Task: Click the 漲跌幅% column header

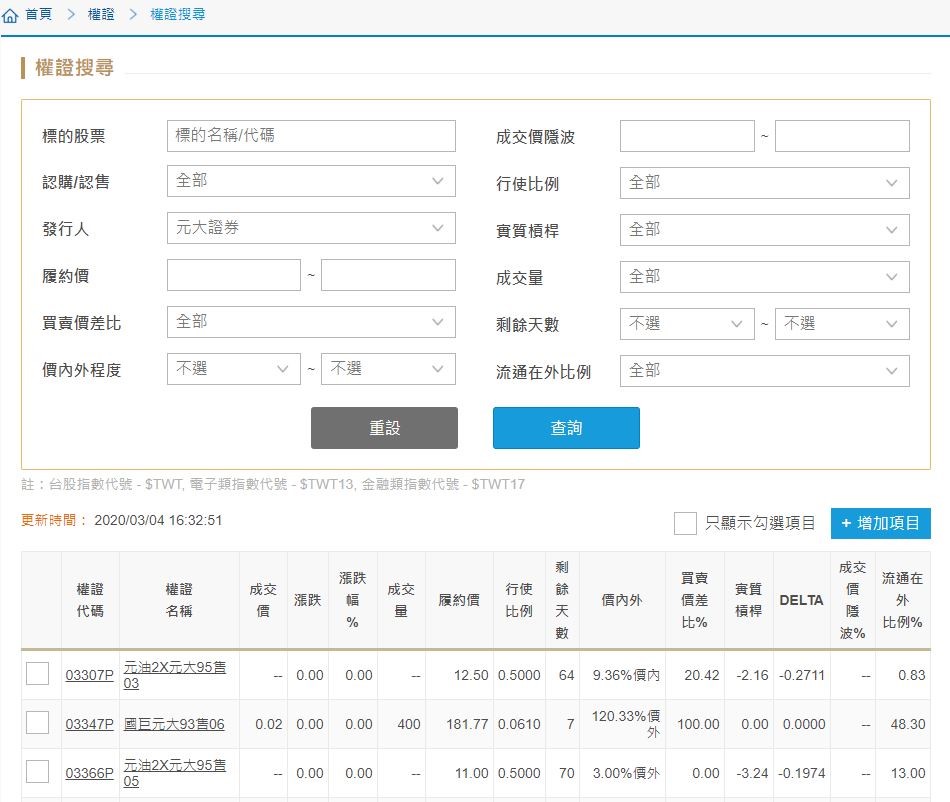Action: coord(352,600)
